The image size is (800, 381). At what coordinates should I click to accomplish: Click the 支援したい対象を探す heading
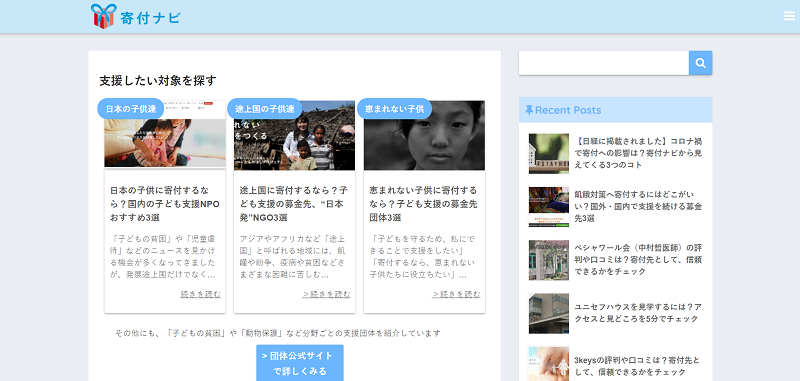pyautogui.click(x=158, y=81)
